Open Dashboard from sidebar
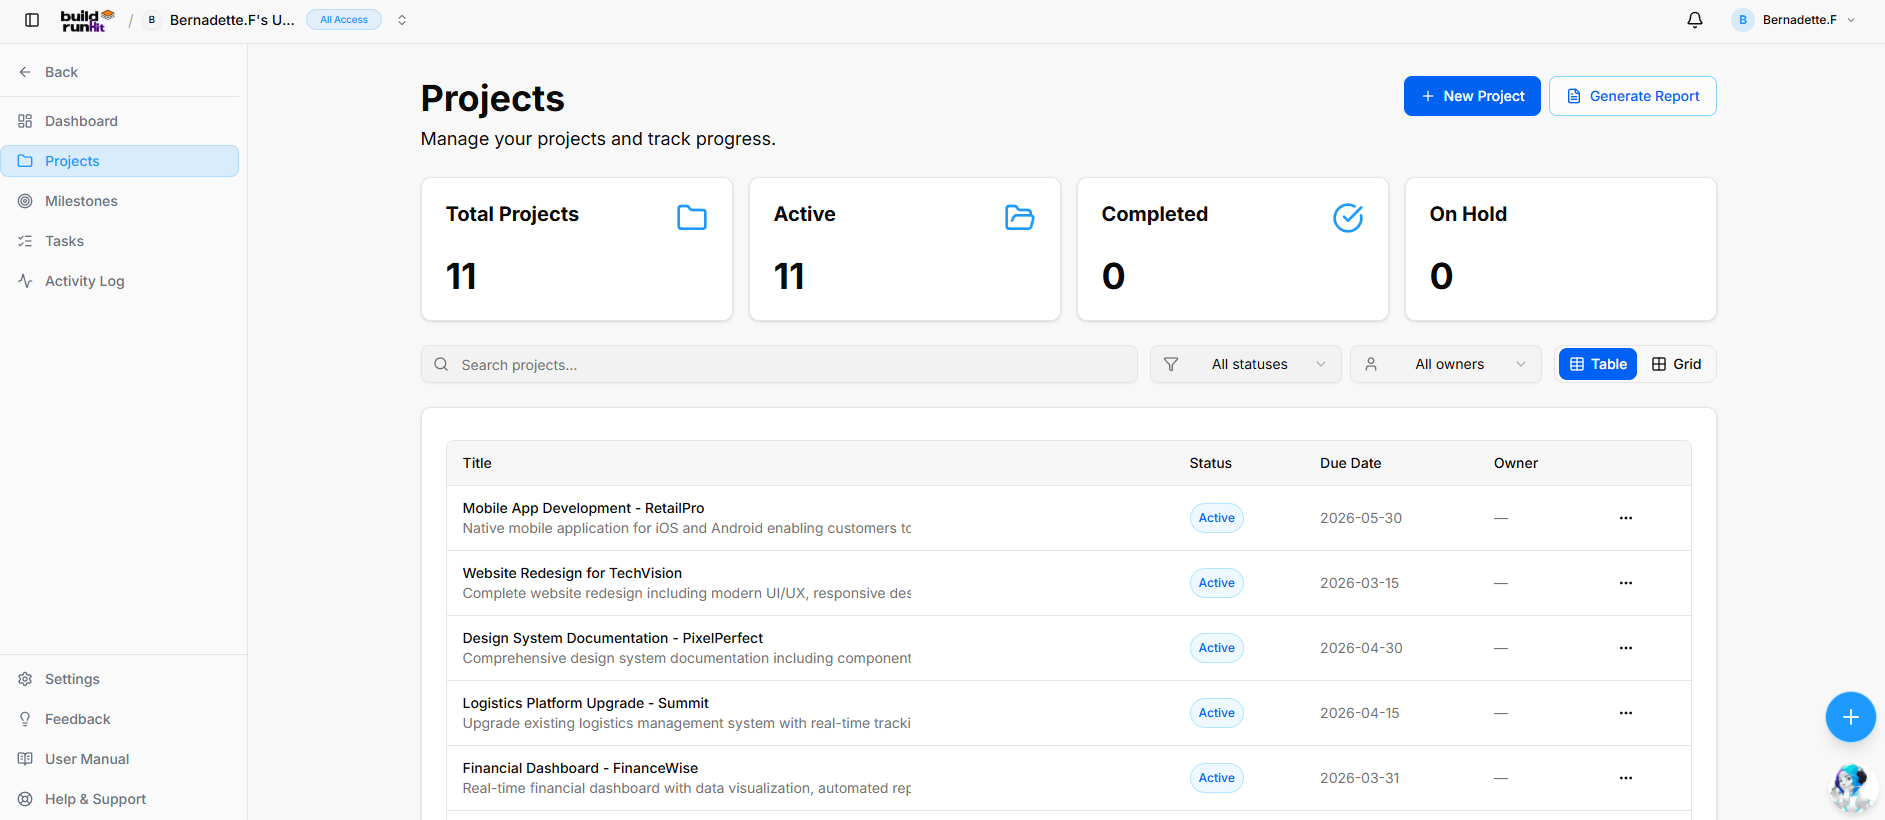Screen dimensions: 1885x820 pyautogui.click(x=120, y=121)
